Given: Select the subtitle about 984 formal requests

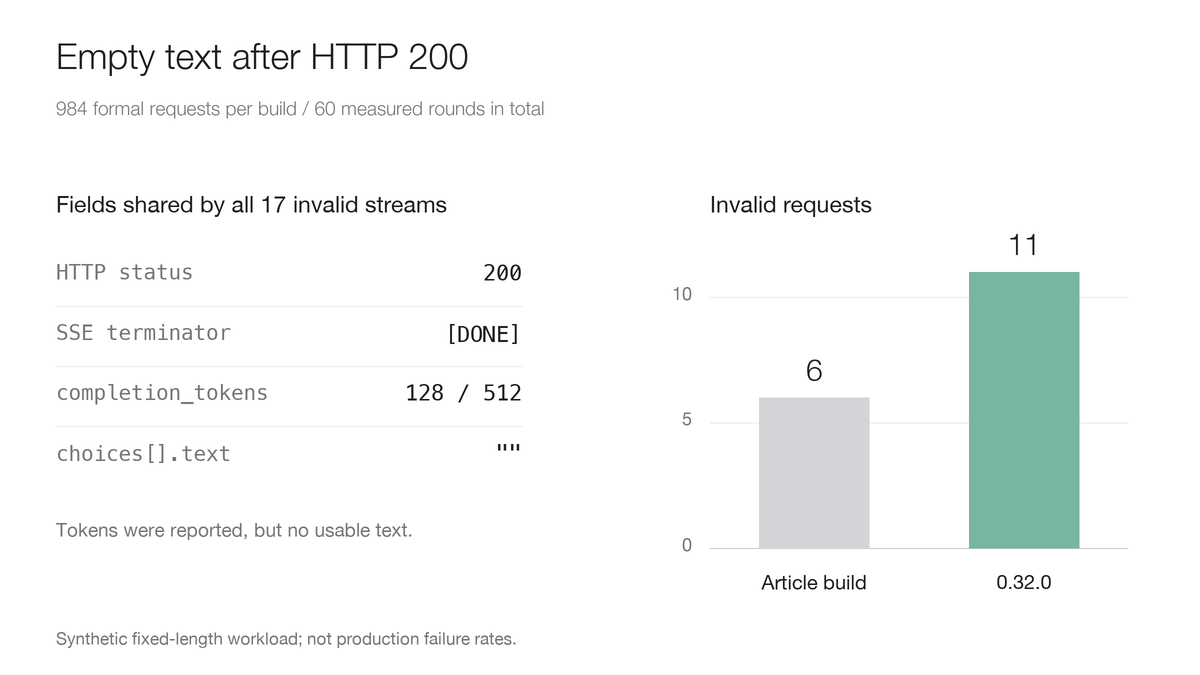Looking at the screenshot, I should (x=300, y=109).
